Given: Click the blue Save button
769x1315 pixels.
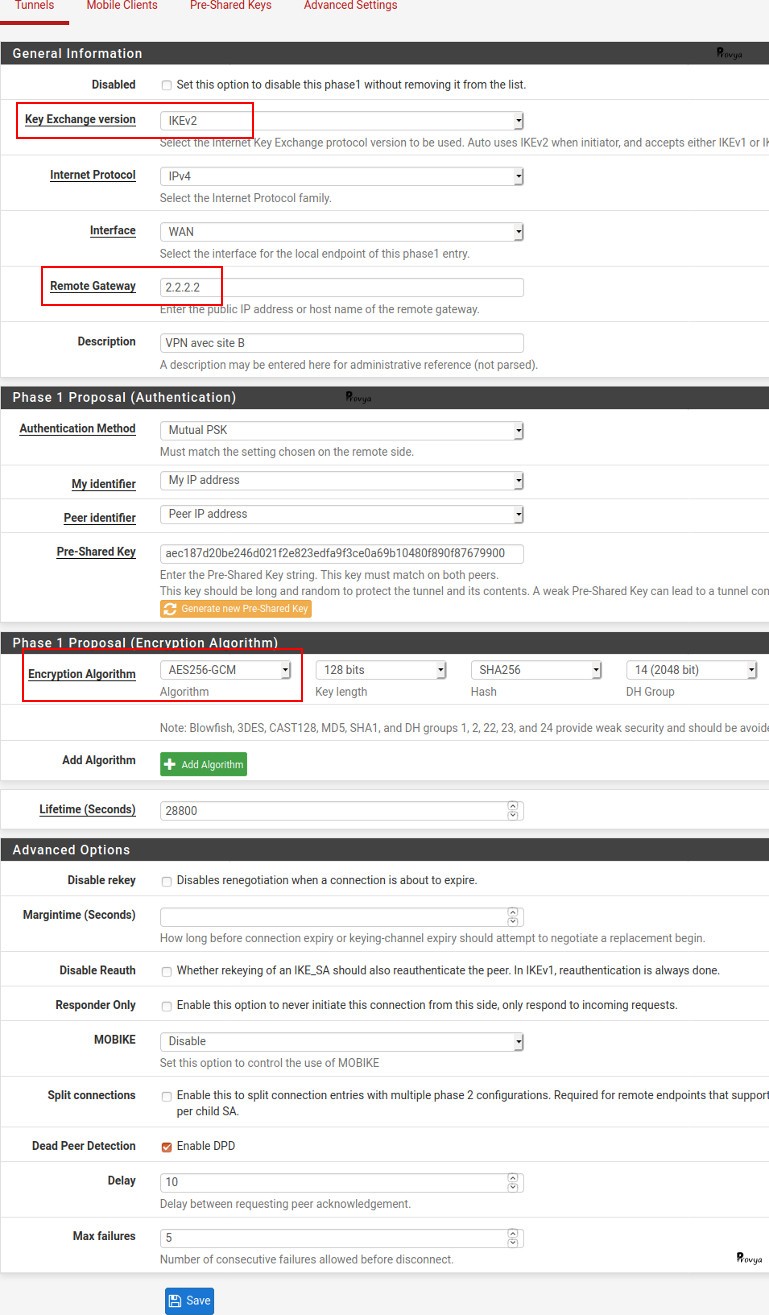Looking at the screenshot, I should [189, 1300].
